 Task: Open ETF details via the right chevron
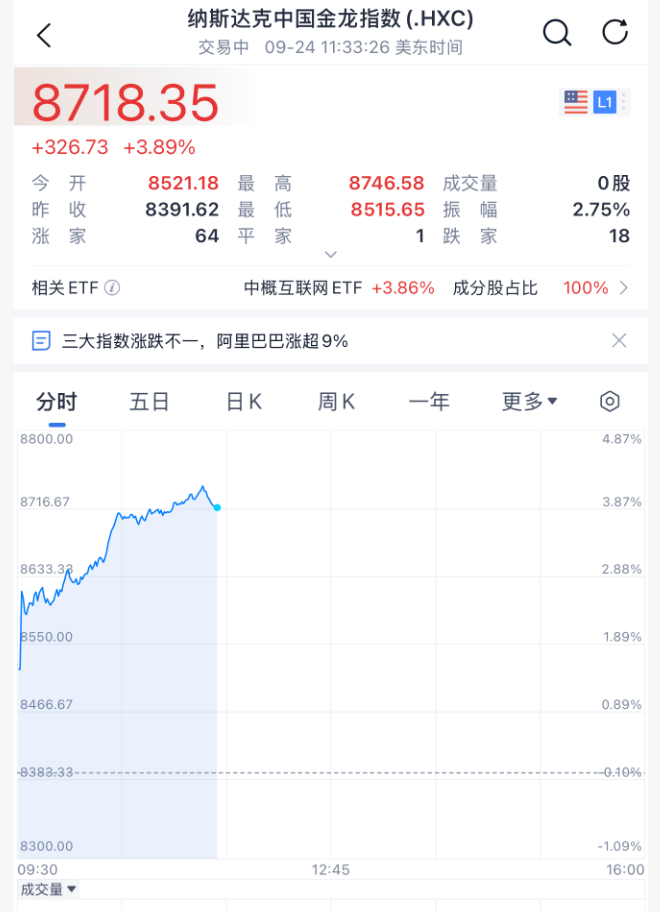[624, 287]
